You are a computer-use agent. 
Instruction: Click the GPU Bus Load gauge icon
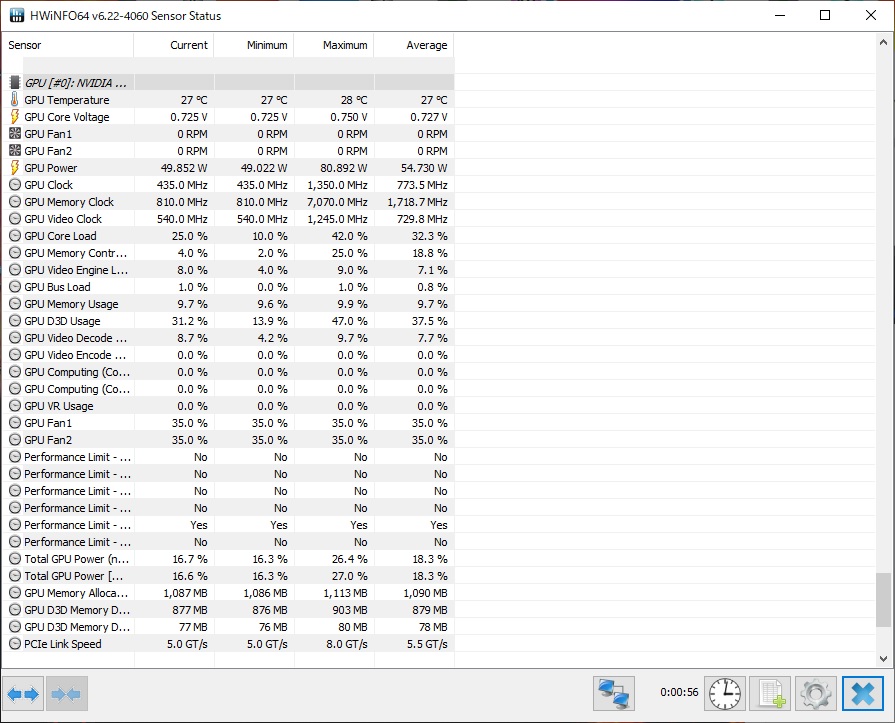coord(15,287)
